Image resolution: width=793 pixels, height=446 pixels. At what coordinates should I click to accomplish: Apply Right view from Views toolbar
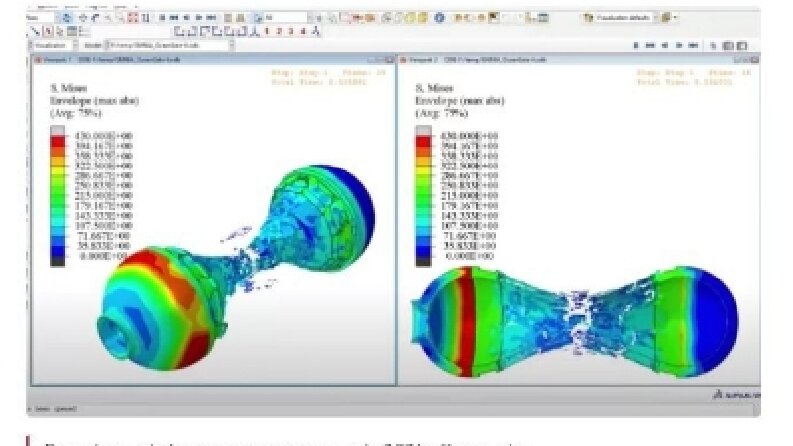[241, 31]
